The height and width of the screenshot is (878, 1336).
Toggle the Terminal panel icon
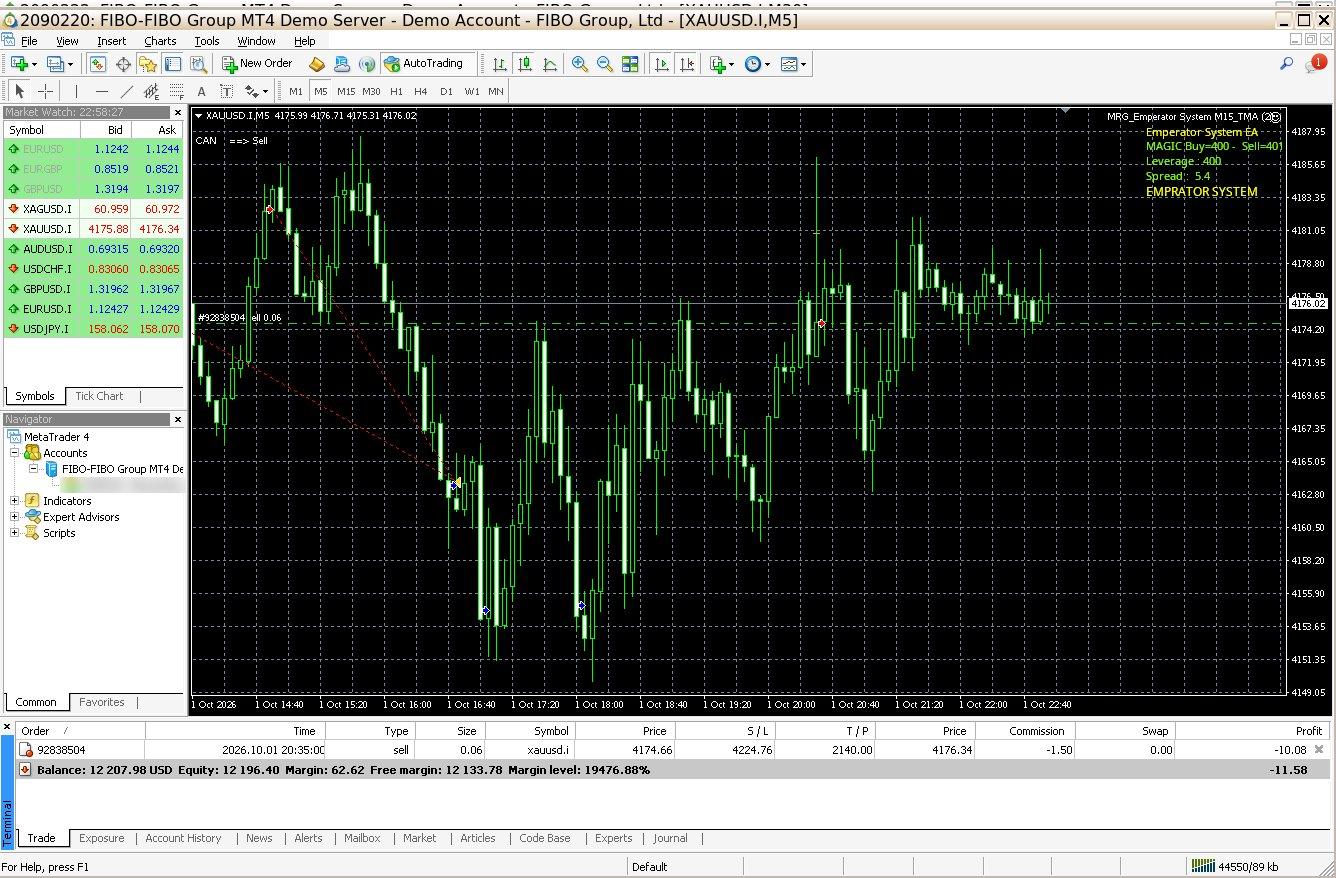click(173, 64)
